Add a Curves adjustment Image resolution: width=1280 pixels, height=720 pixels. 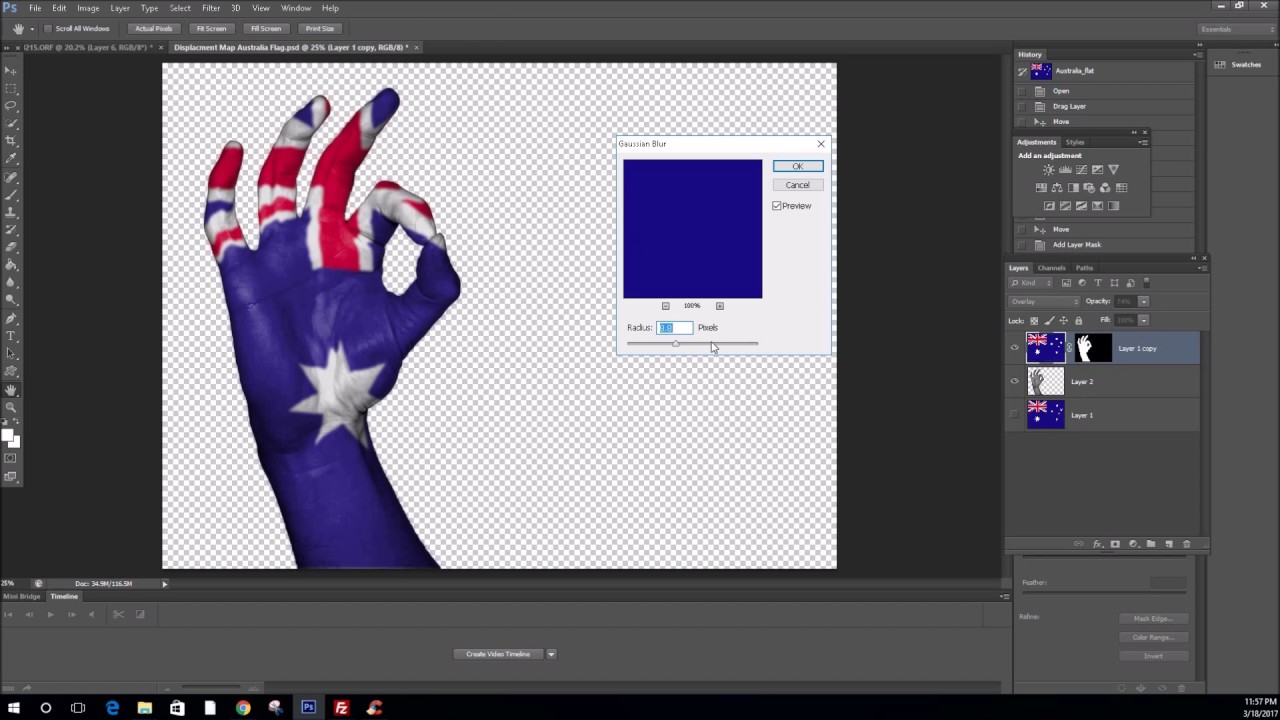coord(1081,170)
